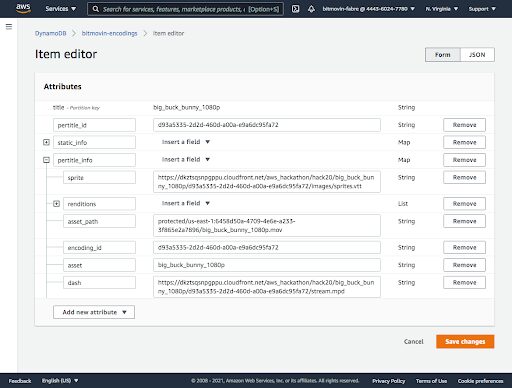Open Insert a field for renditions

point(186,203)
